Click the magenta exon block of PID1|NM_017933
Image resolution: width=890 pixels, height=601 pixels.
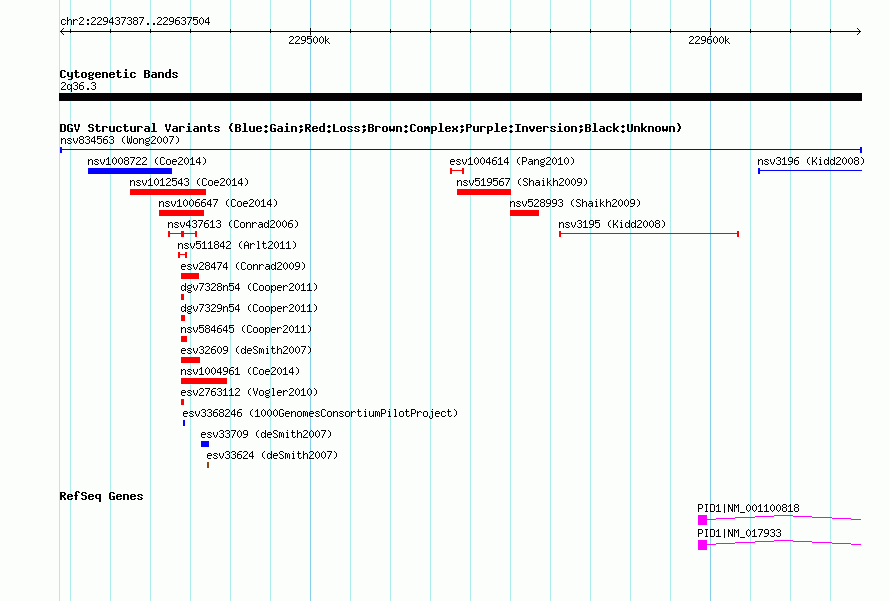click(x=703, y=545)
